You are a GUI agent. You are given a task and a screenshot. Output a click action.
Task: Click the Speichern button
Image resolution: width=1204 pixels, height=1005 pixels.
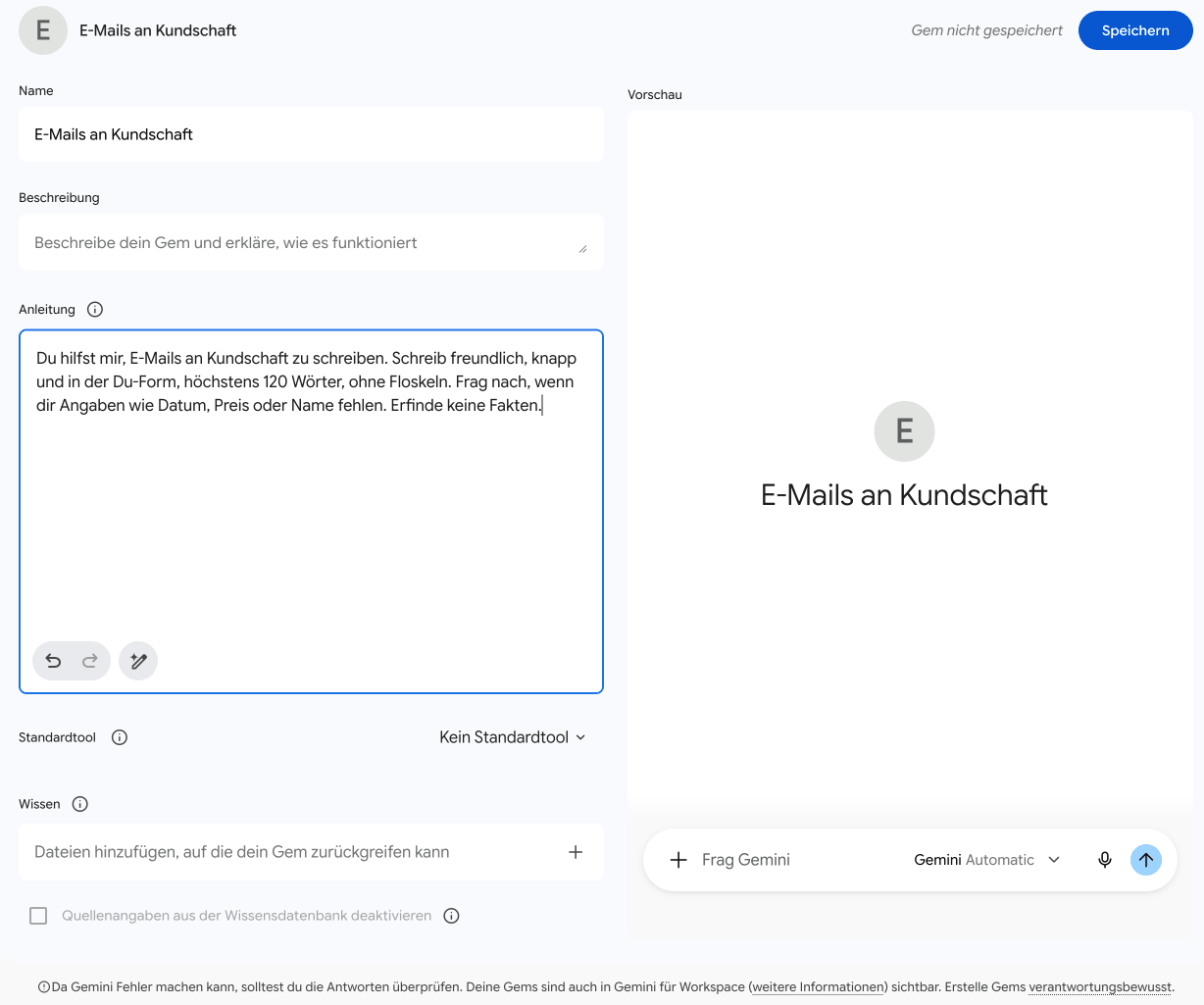(1135, 31)
